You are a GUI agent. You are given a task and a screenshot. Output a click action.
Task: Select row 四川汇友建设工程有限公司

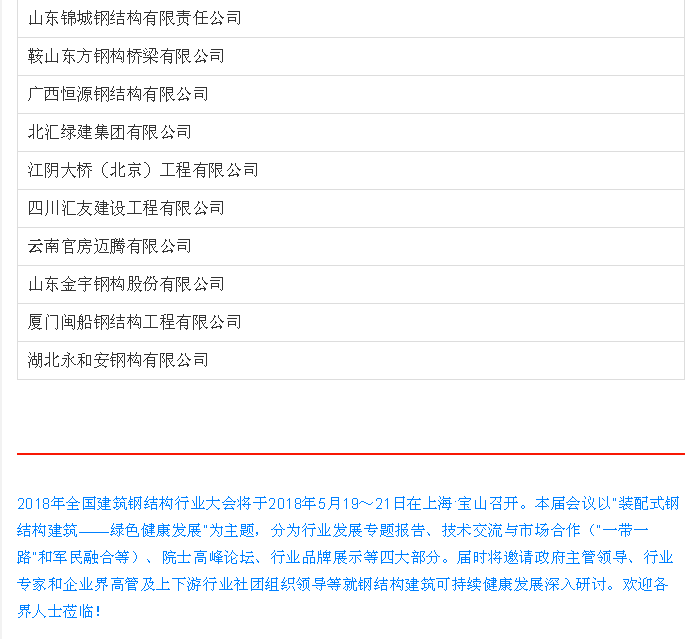pyautogui.click(x=350, y=209)
